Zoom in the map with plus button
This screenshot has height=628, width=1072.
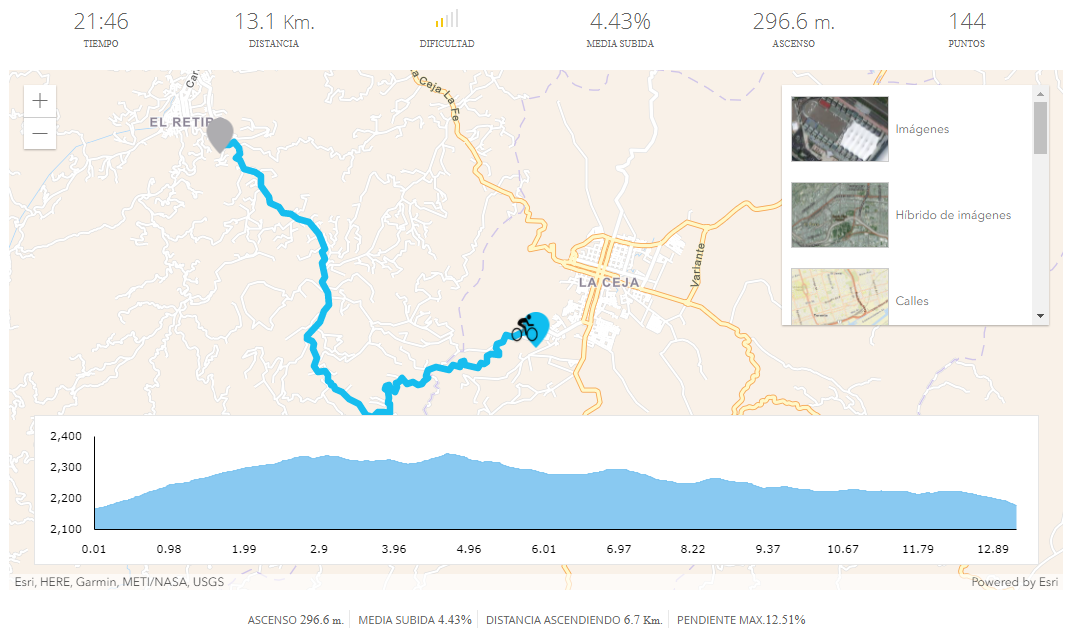(40, 101)
